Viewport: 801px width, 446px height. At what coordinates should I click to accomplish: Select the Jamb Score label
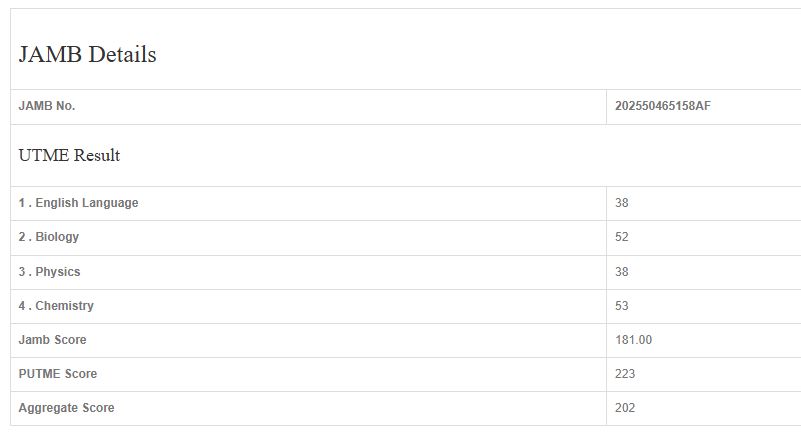click(x=52, y=340)
